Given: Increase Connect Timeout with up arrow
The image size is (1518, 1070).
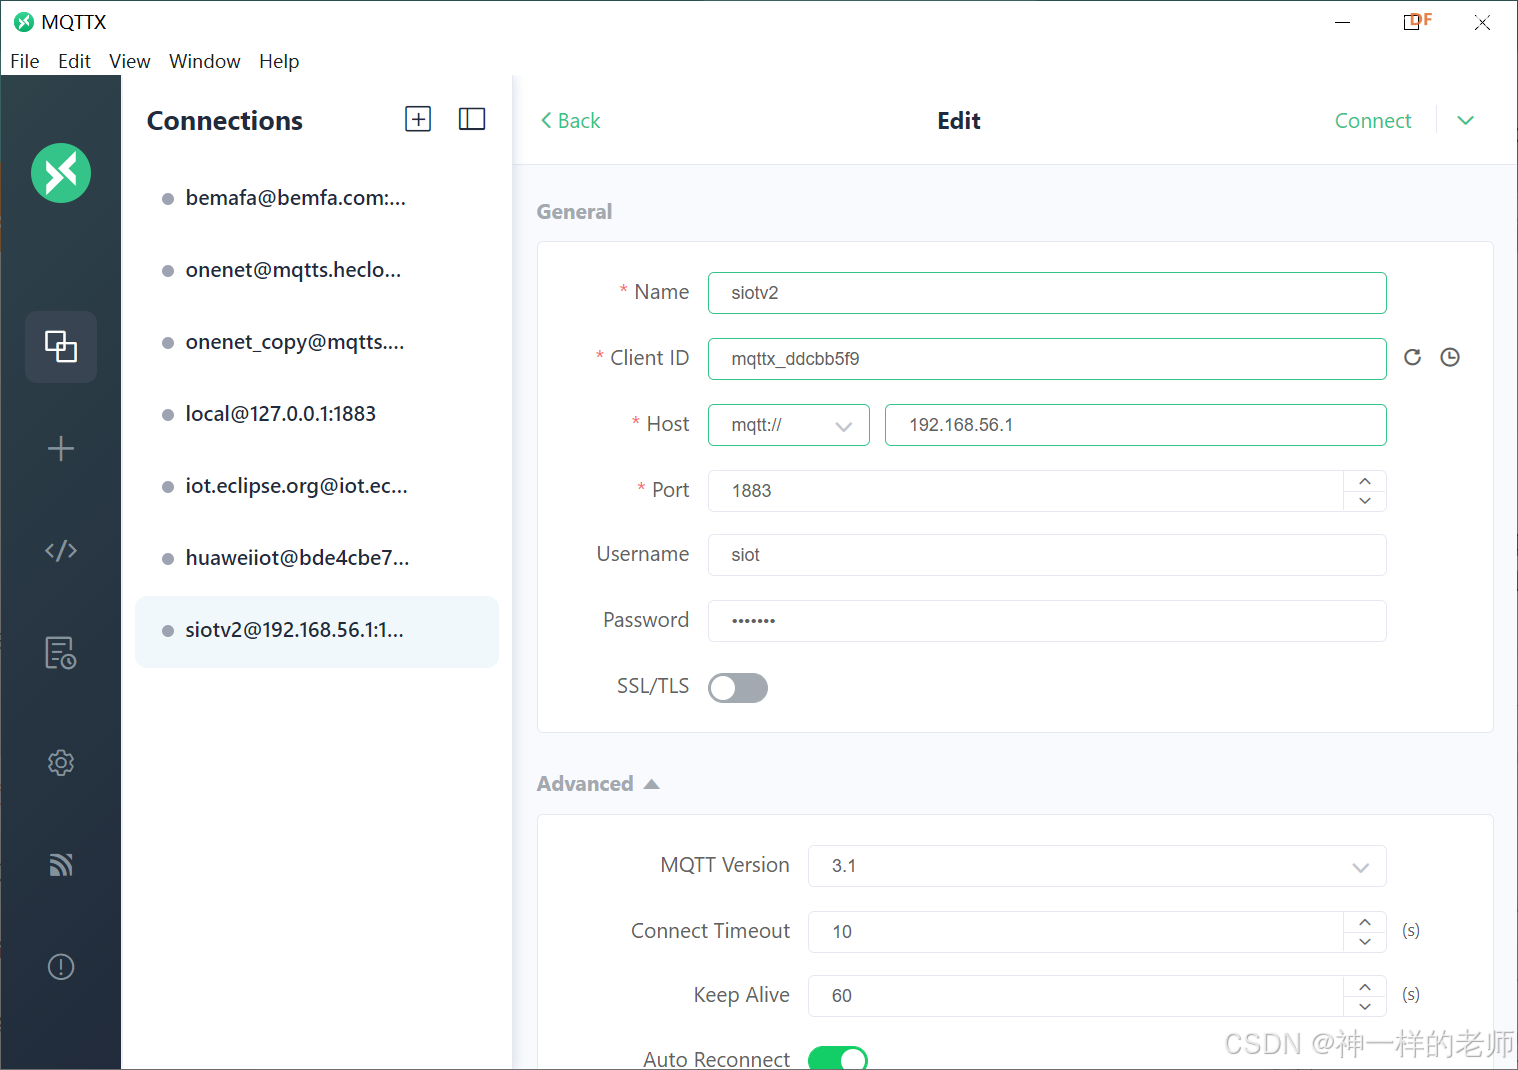Looking at the screenshot, I should coord(1365,922).
